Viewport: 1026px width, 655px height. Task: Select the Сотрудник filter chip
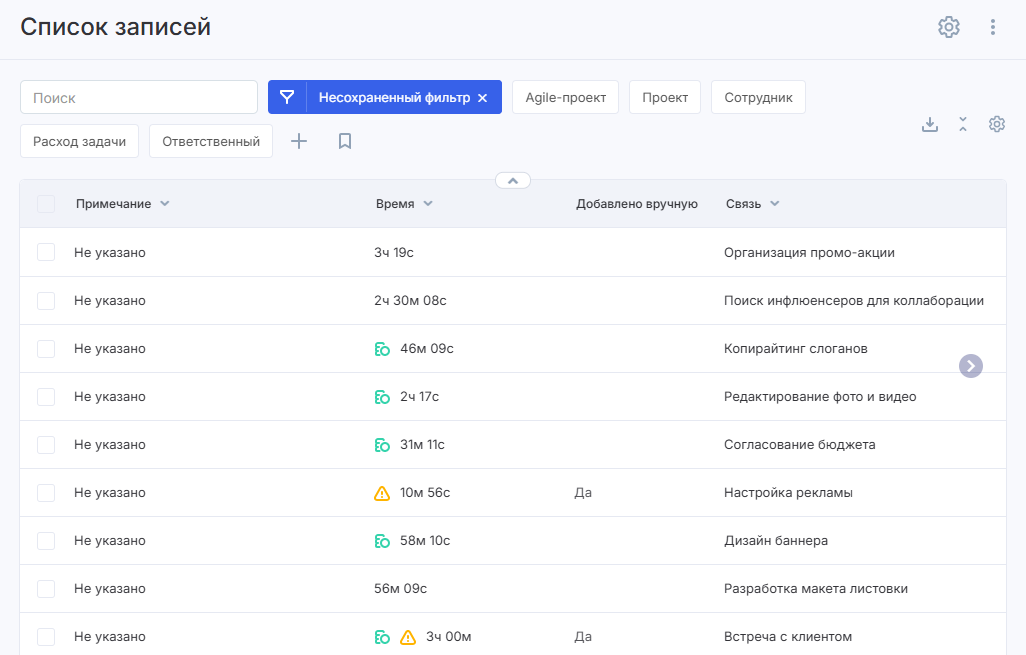[758, 97]
